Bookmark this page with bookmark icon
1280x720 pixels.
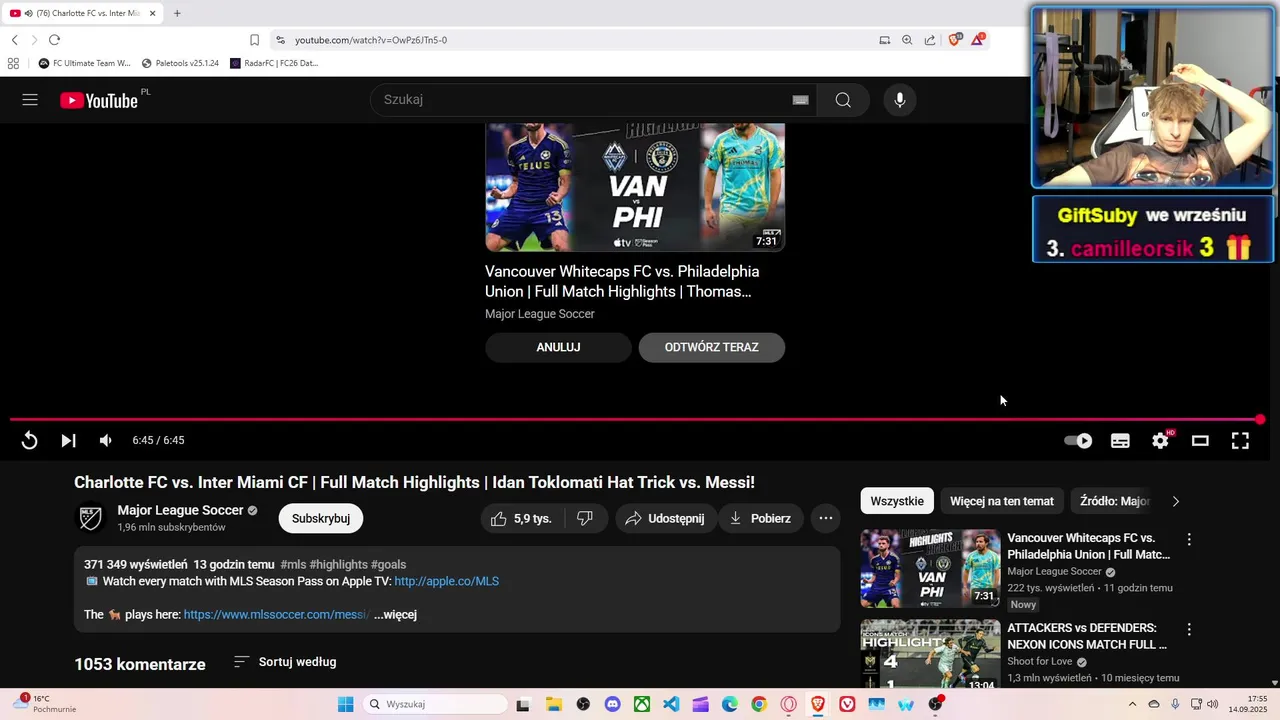(x=254, y=40)
